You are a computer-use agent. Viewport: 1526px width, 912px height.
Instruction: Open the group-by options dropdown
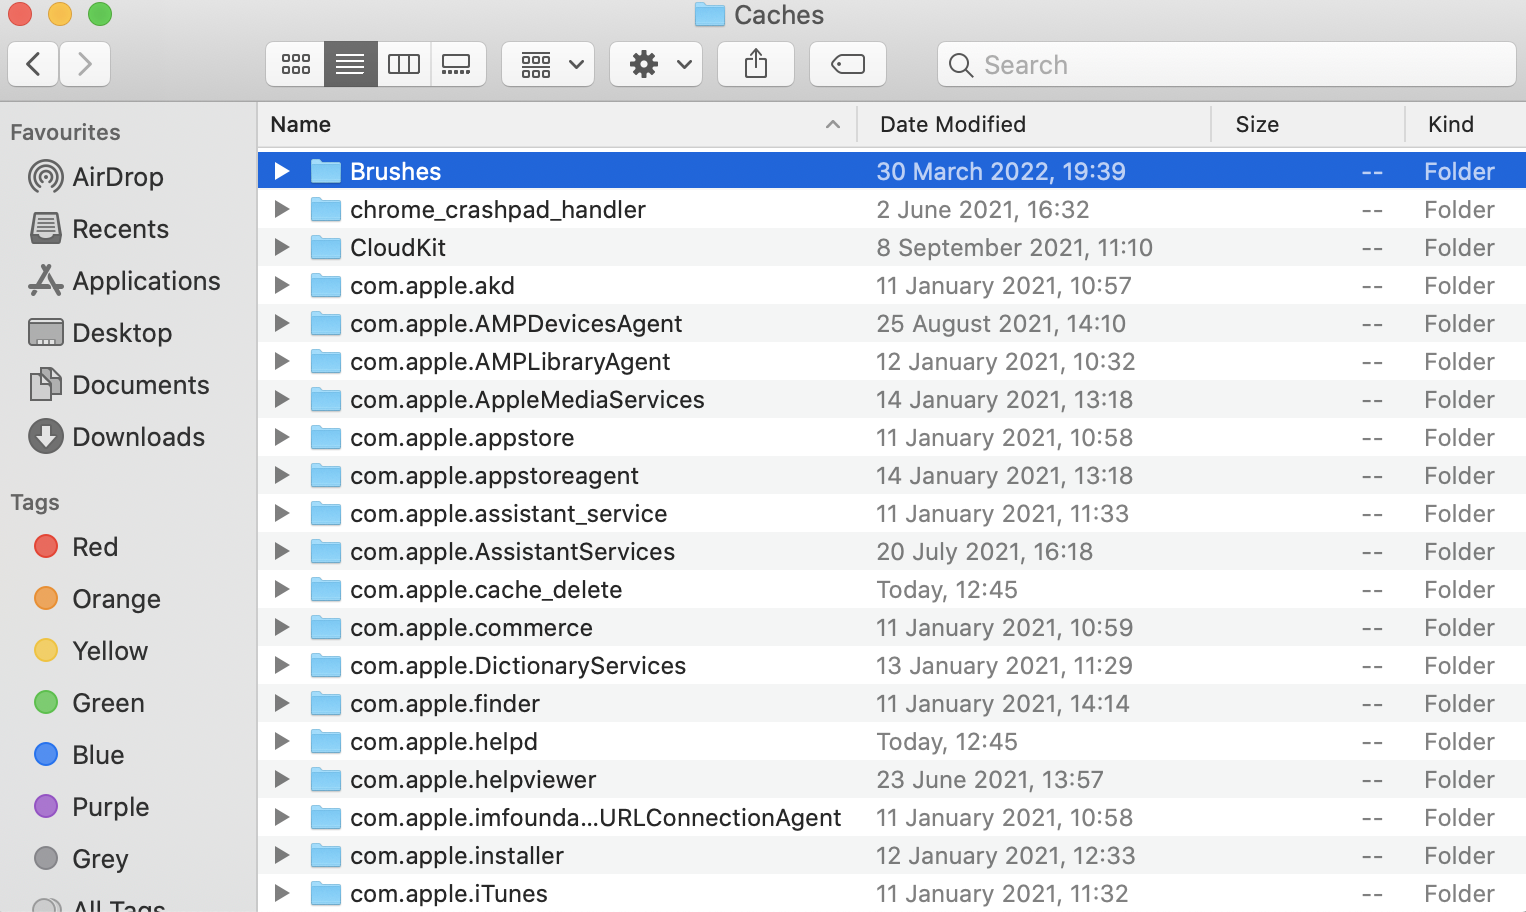click(x=548, y=65)
